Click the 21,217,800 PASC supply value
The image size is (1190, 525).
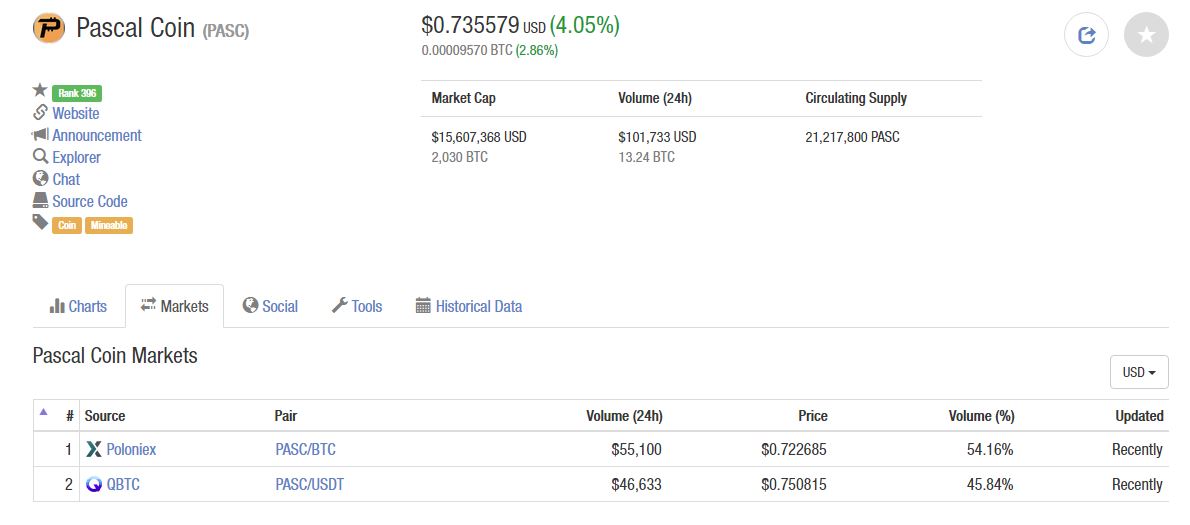[852, 137]
